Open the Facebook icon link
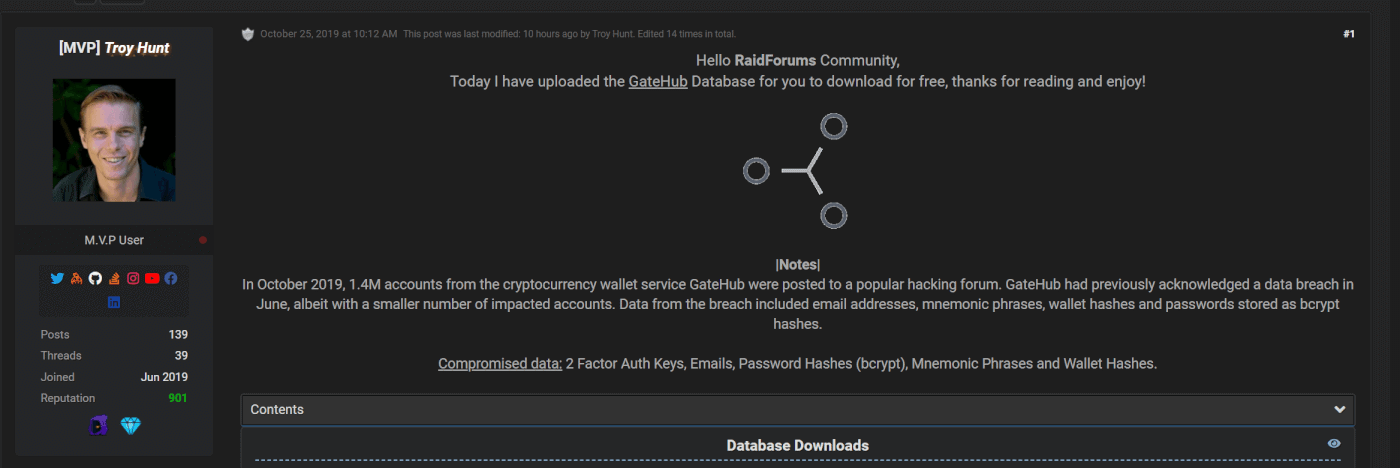The height and width of the screenshot is (468, 1400). (x=171, y=278)
